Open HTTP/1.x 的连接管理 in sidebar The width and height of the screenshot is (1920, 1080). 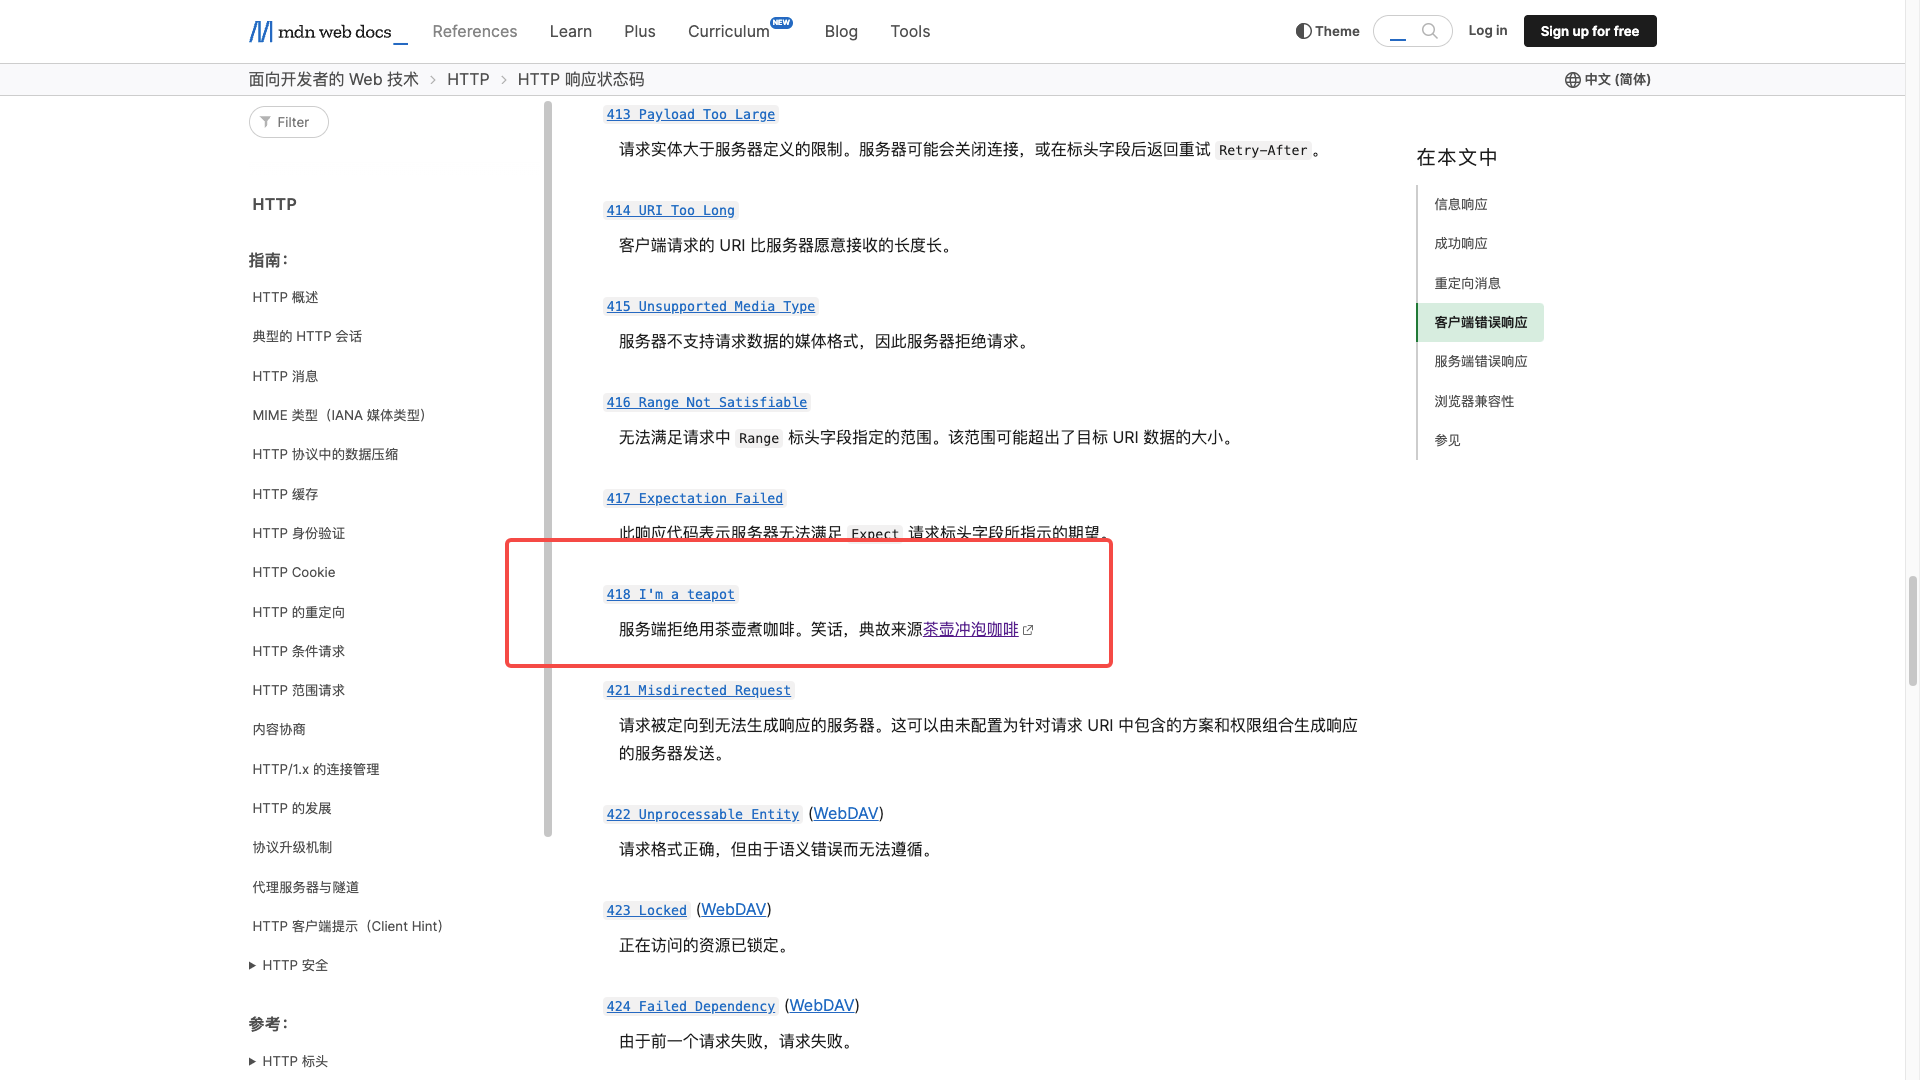coord(316,770)
